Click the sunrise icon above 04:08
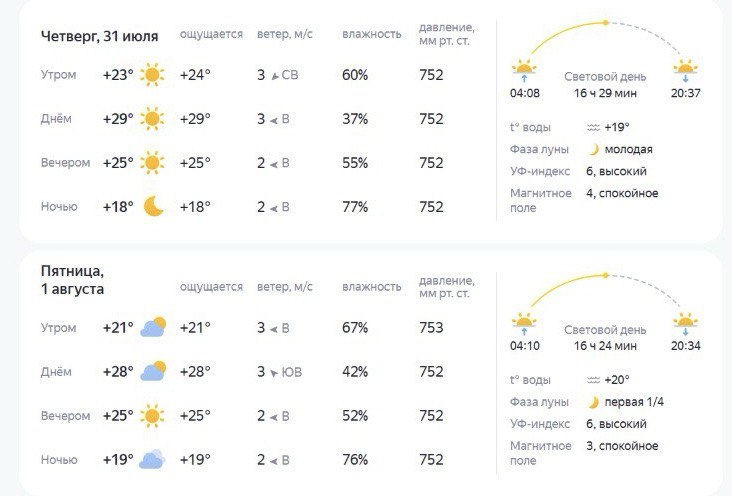 click(x=524, y=69)
